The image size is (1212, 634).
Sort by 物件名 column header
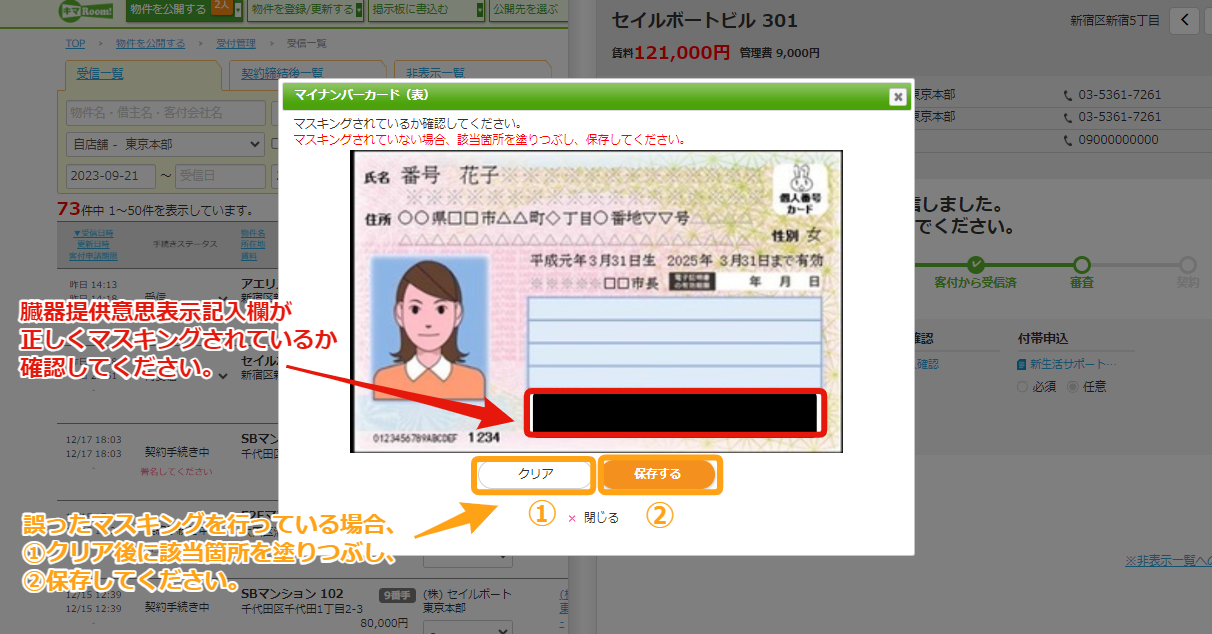point(252,233)
